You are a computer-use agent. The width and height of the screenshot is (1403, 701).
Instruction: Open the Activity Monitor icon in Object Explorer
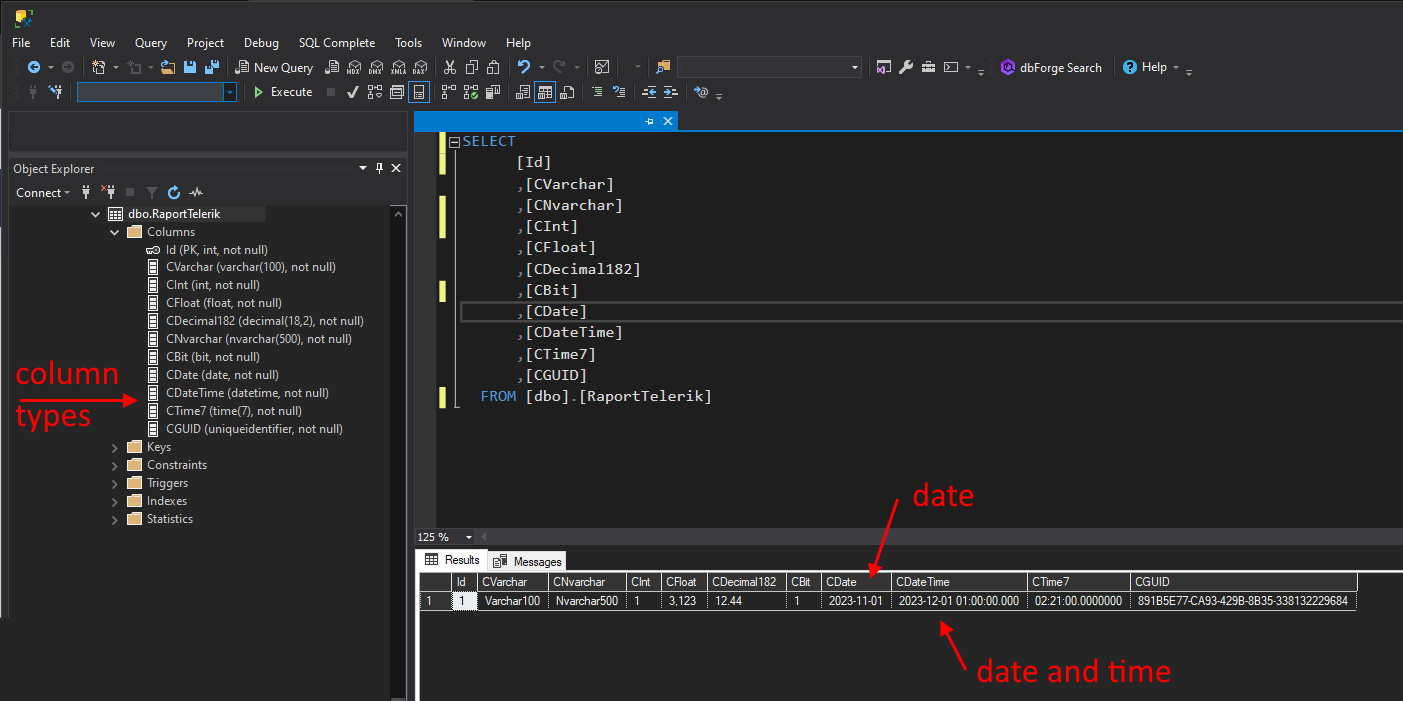(197, 192)
